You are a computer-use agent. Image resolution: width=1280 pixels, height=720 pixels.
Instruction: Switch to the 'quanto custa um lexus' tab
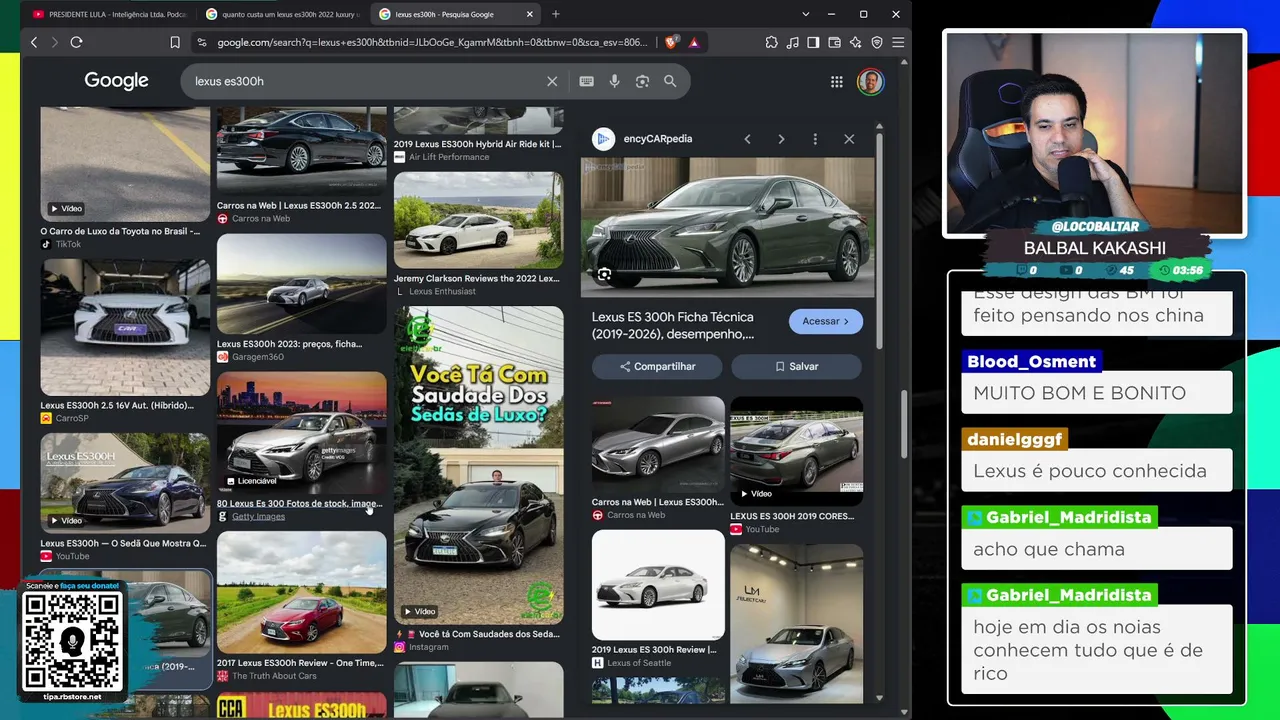click(283, 14)
